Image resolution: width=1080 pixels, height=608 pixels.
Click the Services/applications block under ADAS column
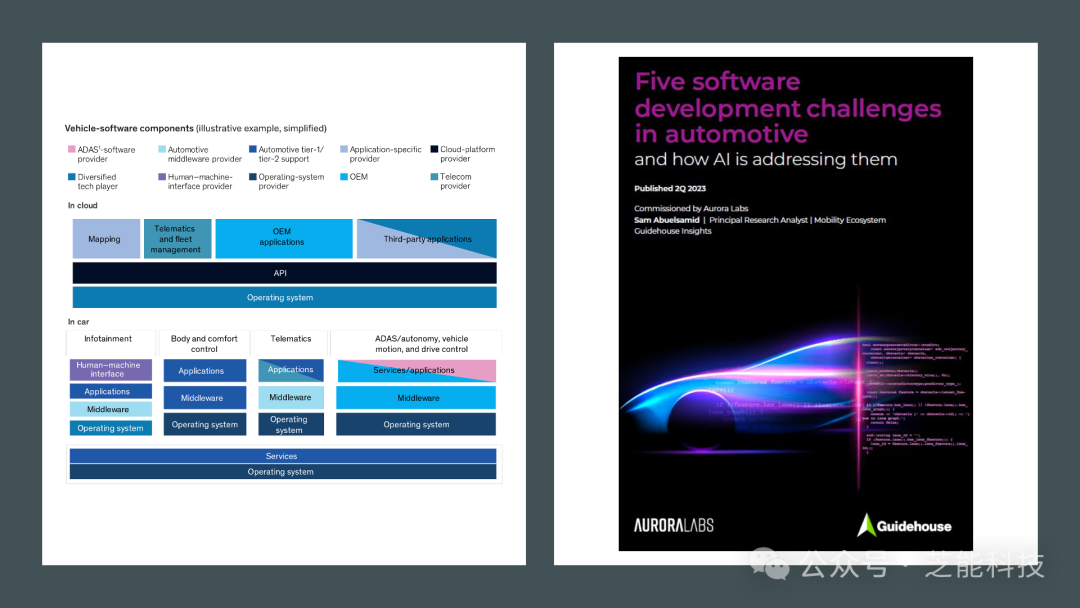pos(416,370)
